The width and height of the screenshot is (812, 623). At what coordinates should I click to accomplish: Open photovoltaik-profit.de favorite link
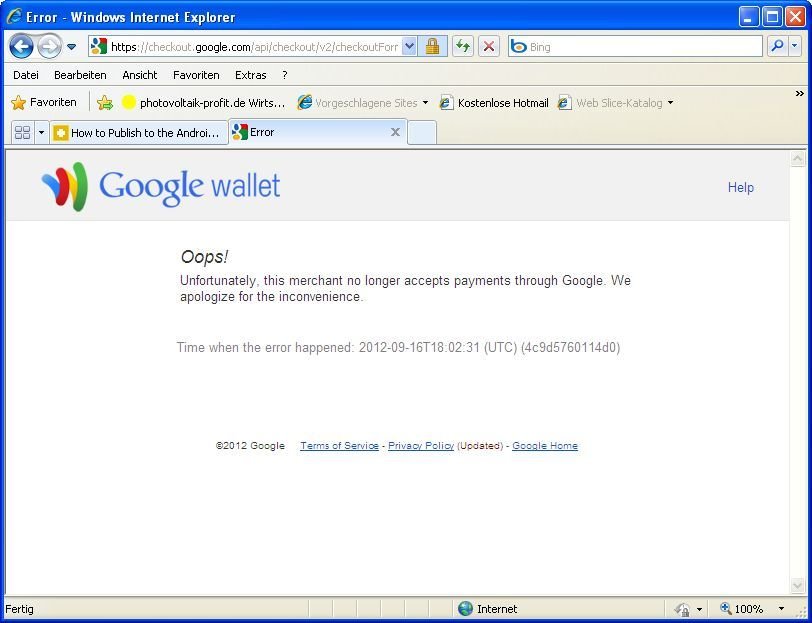tap(204, 103)
